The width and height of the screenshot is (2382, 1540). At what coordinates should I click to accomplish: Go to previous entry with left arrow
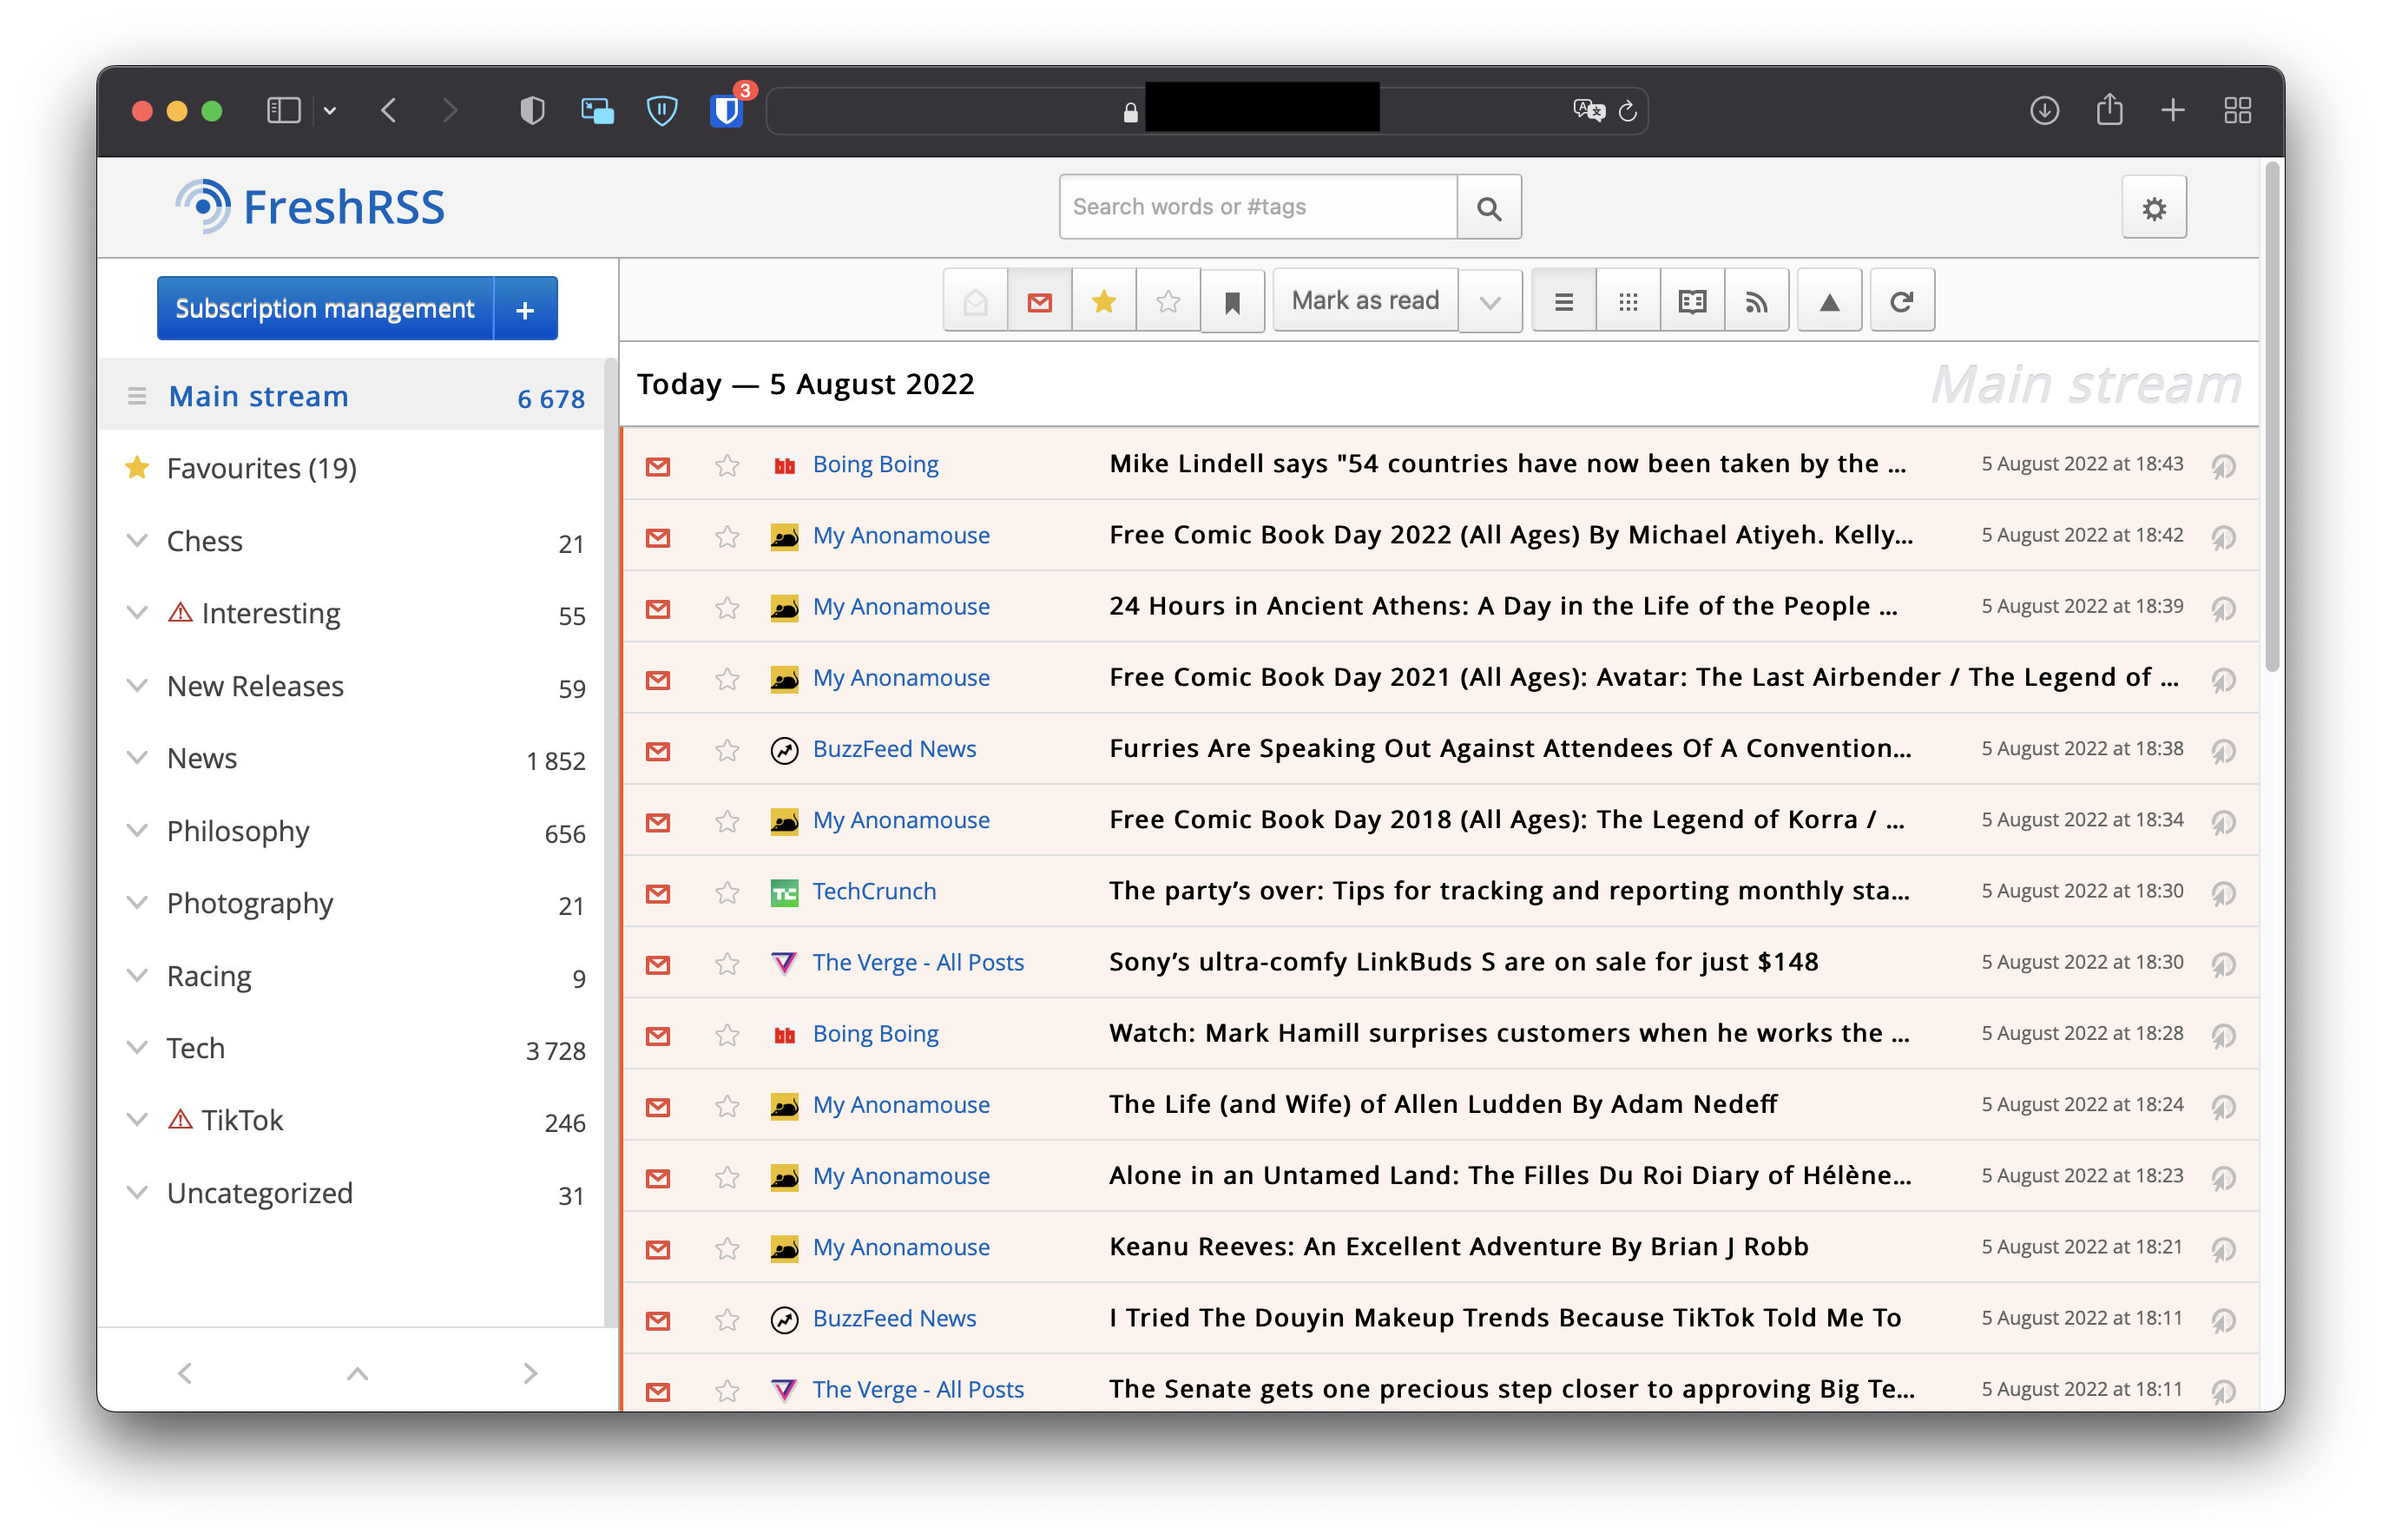tap(185, 1374)
